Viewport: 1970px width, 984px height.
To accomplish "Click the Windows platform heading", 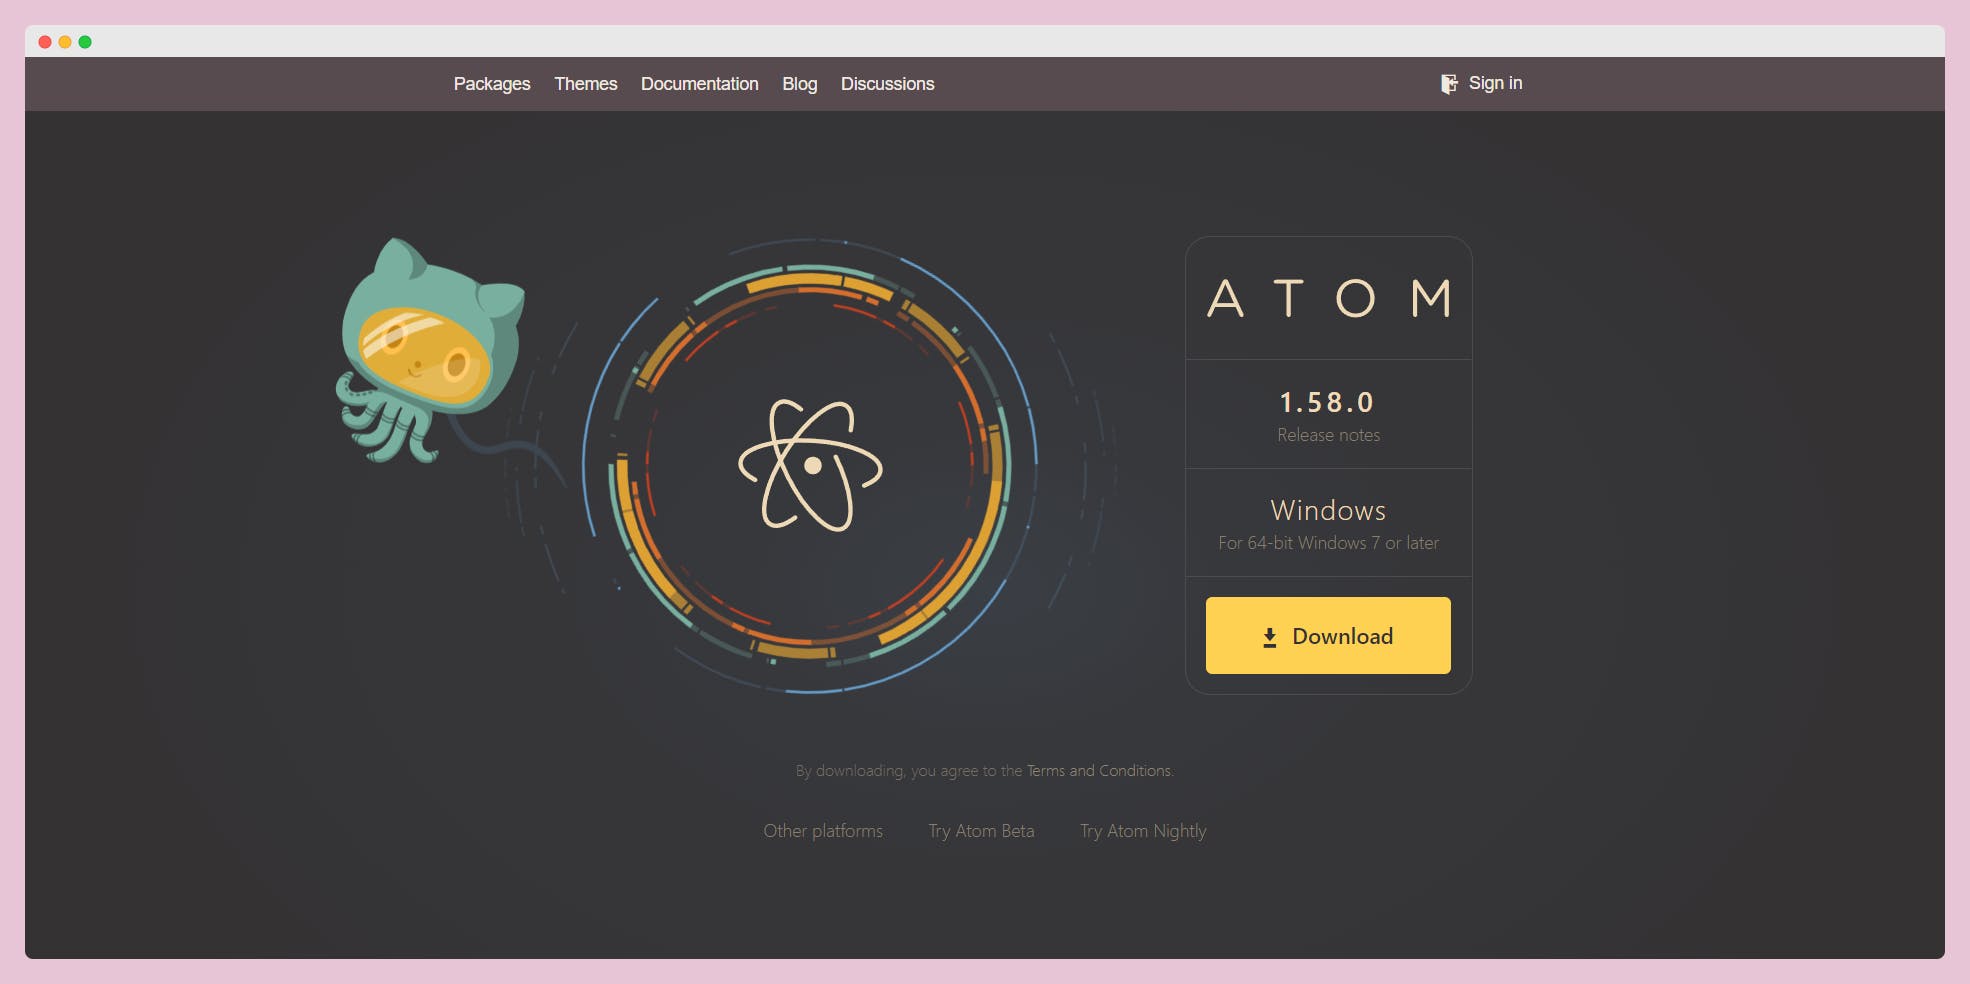I will click(1328, 510).
